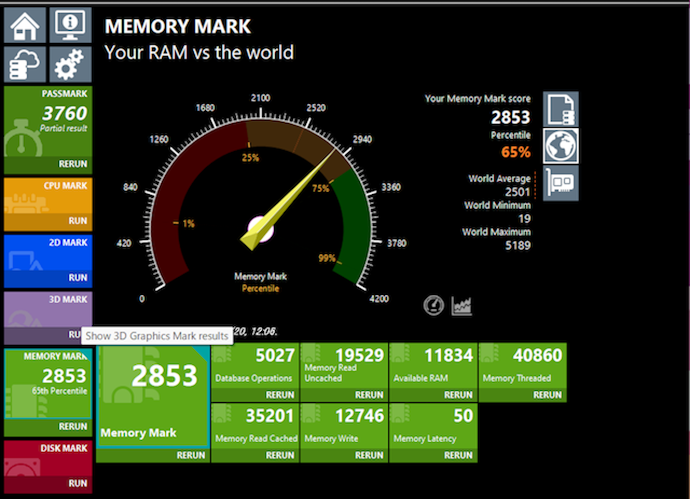
Task: Click the 99% percentile marker on gauge
Action: (x=327, y=258)
